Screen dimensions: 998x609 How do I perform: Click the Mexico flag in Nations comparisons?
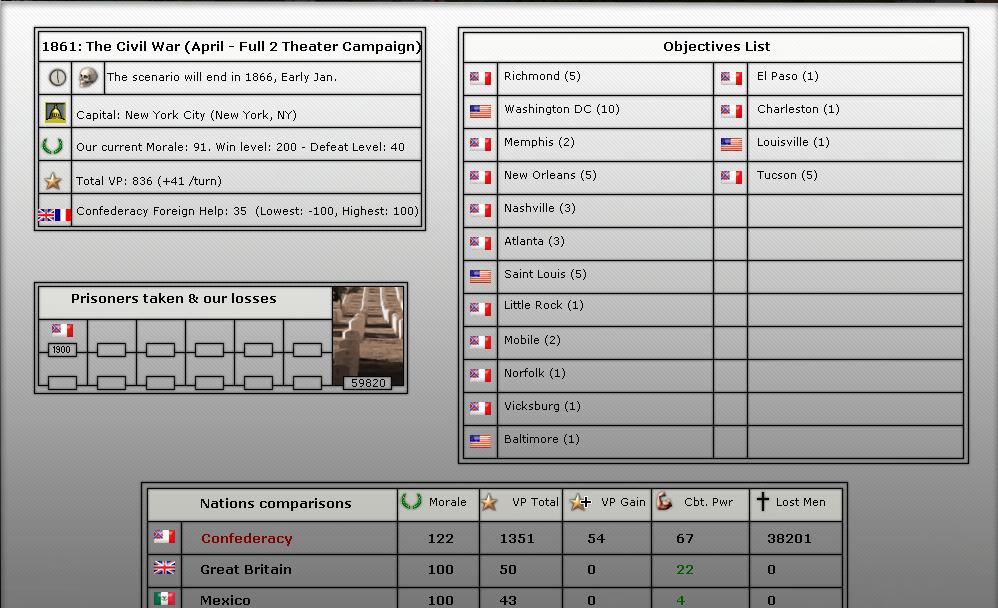pyautogui.click(x=164, y=599)
